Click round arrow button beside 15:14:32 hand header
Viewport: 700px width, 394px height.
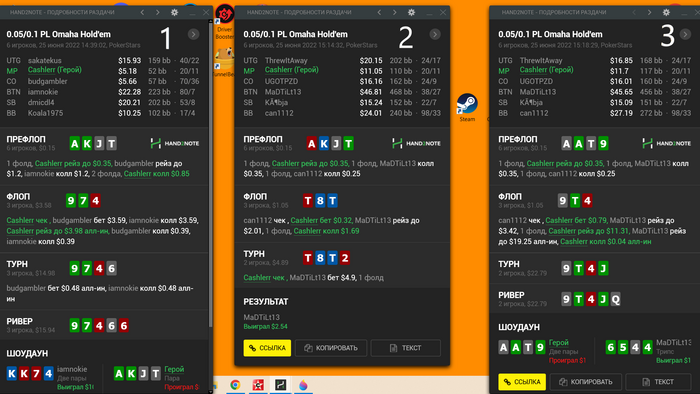click(435, 34)
